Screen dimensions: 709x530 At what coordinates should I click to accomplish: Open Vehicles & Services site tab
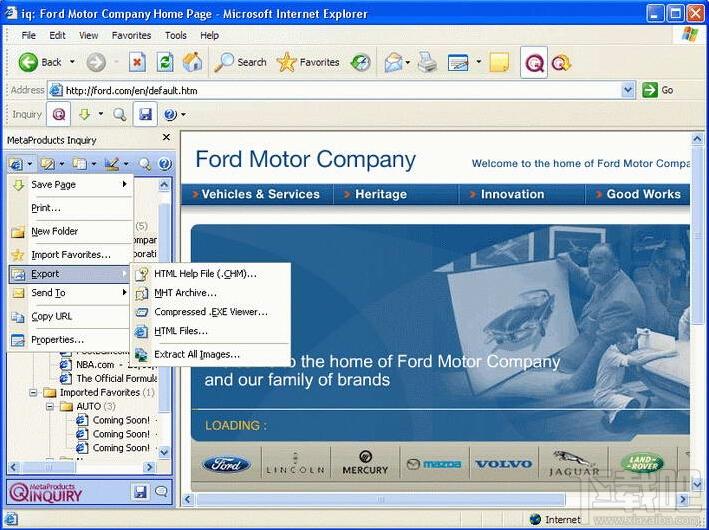pos(257,194)
